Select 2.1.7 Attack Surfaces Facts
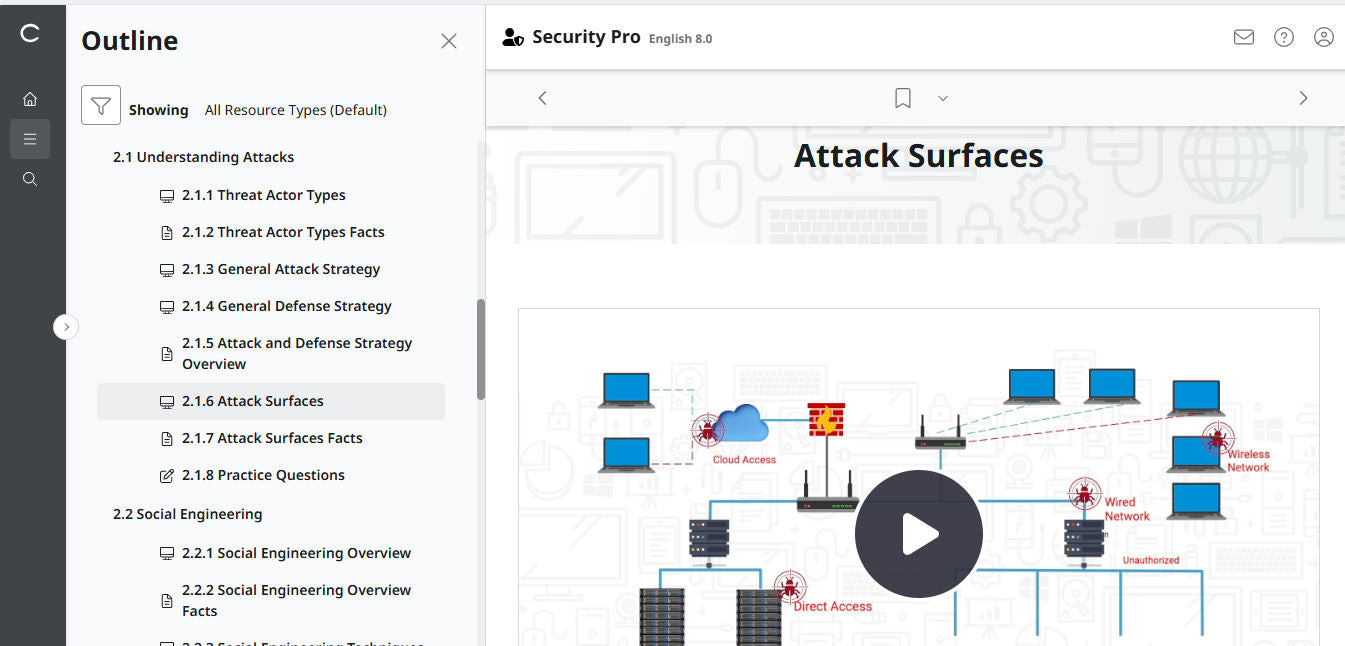The height and width of the screenshot is (646, 1345). (x=272, y=438)
